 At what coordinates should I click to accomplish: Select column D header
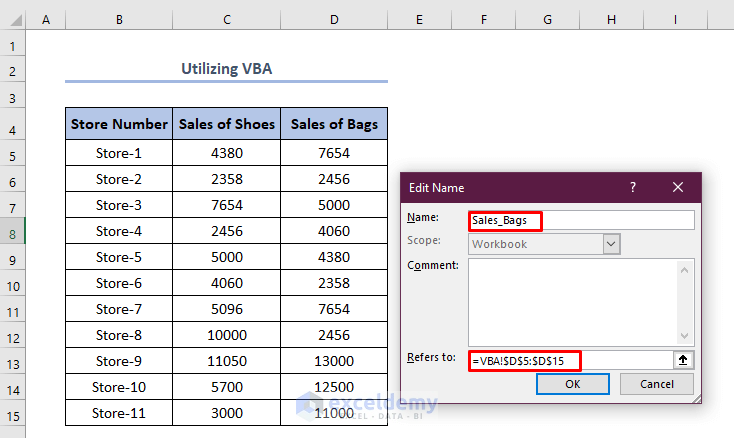pos(334,19)
